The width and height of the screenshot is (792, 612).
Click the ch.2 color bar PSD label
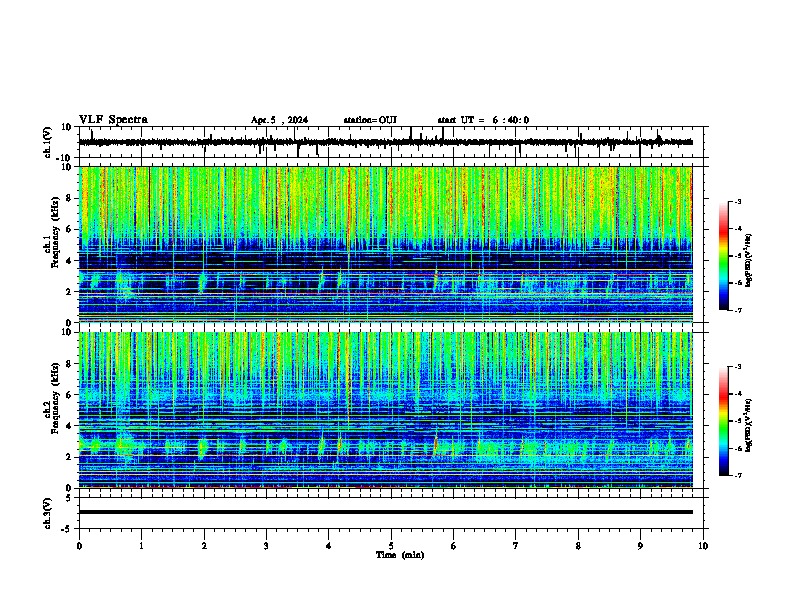pyautogui.click(x=748, y=425)
